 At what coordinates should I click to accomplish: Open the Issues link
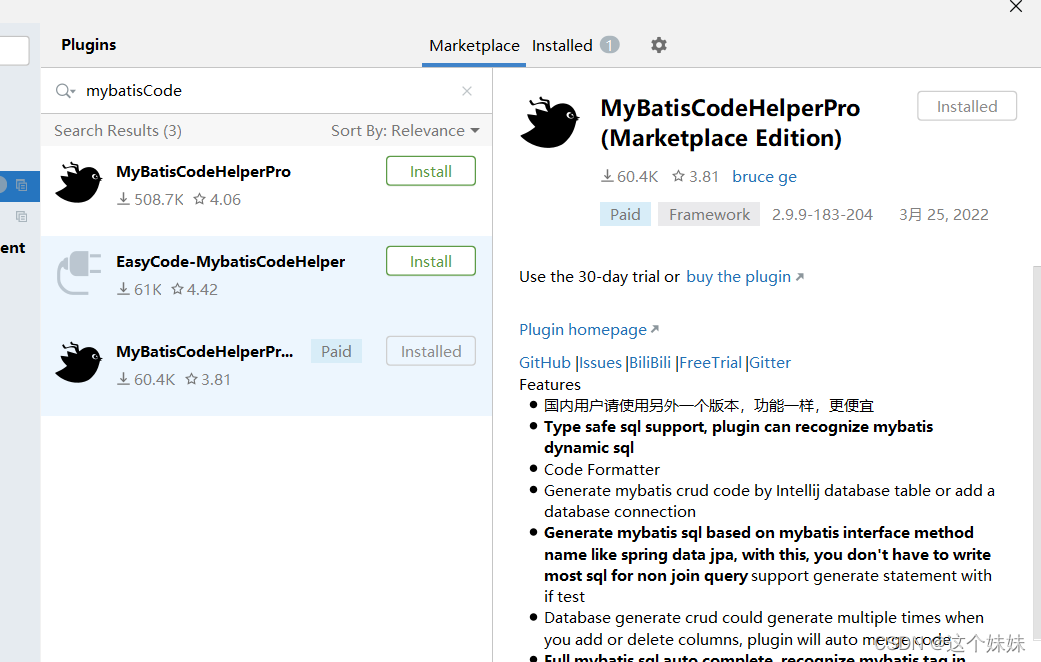point(600,363)
